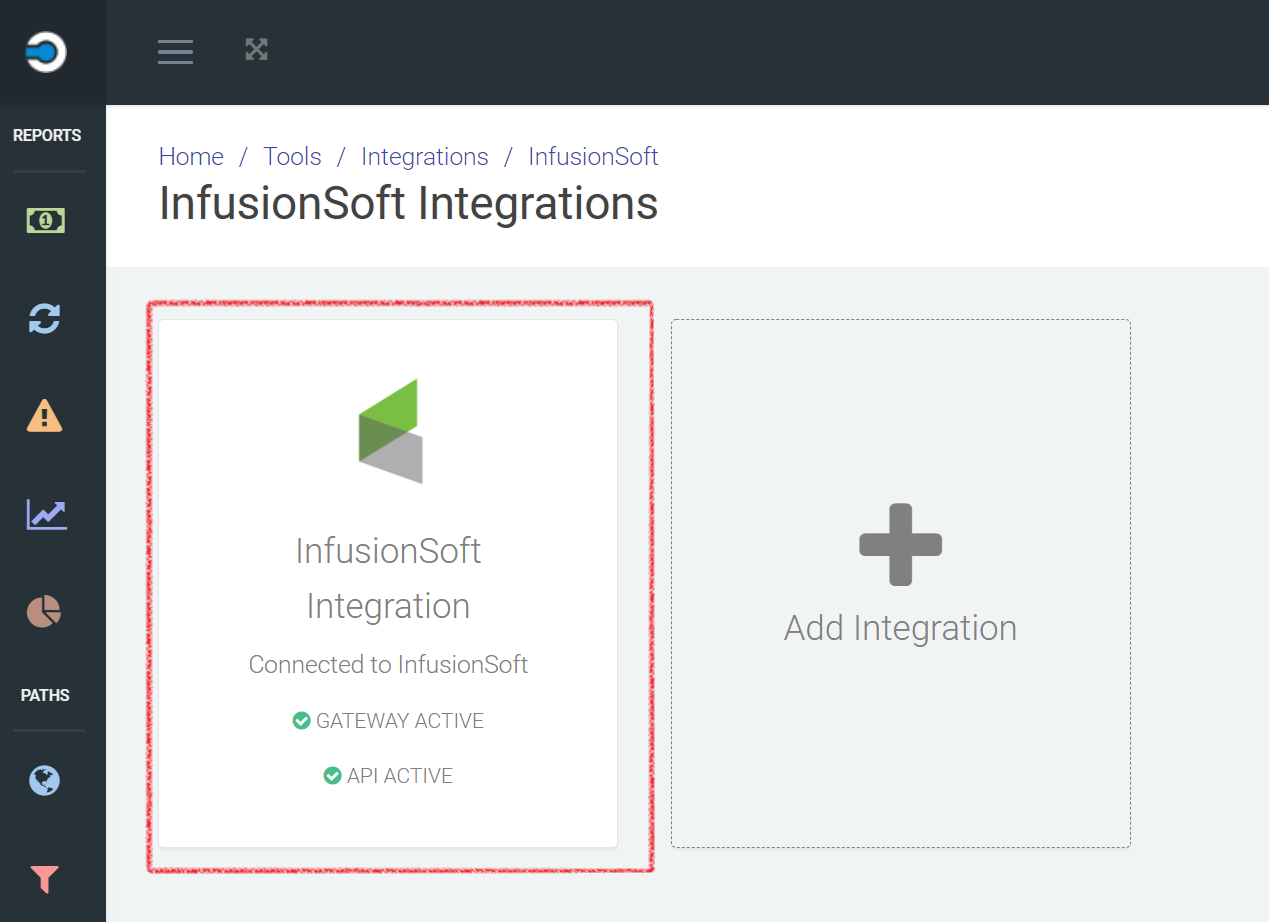Open the InfusionSoft Integration card title
This screenshot has width=1269, height=922.
[x=388, y=578]
